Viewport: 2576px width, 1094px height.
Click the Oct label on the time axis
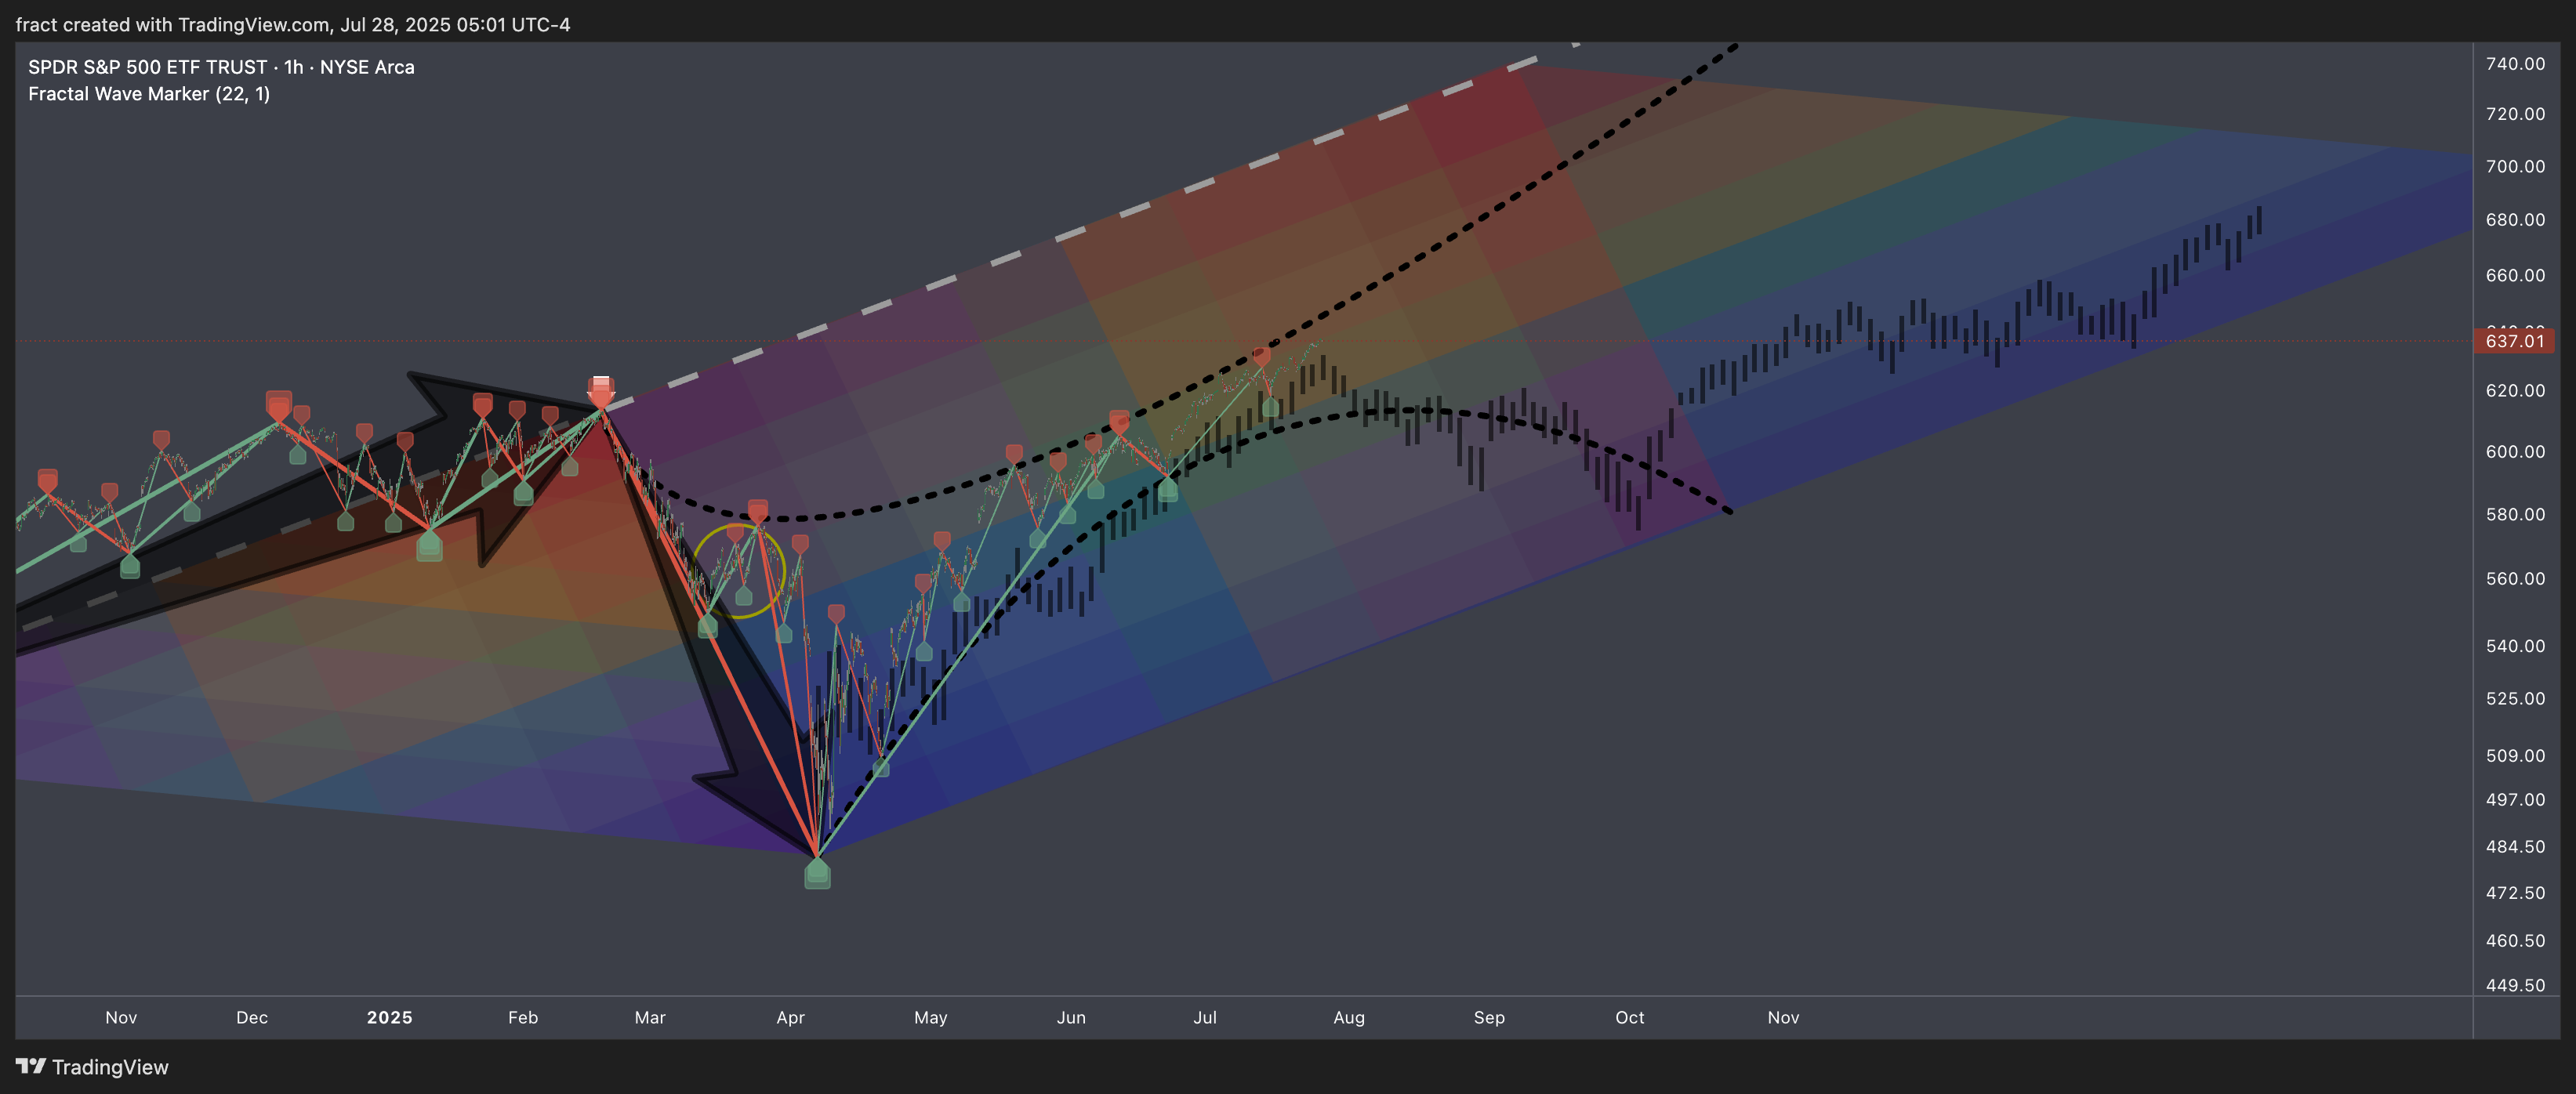(x=1630, y=1017)
